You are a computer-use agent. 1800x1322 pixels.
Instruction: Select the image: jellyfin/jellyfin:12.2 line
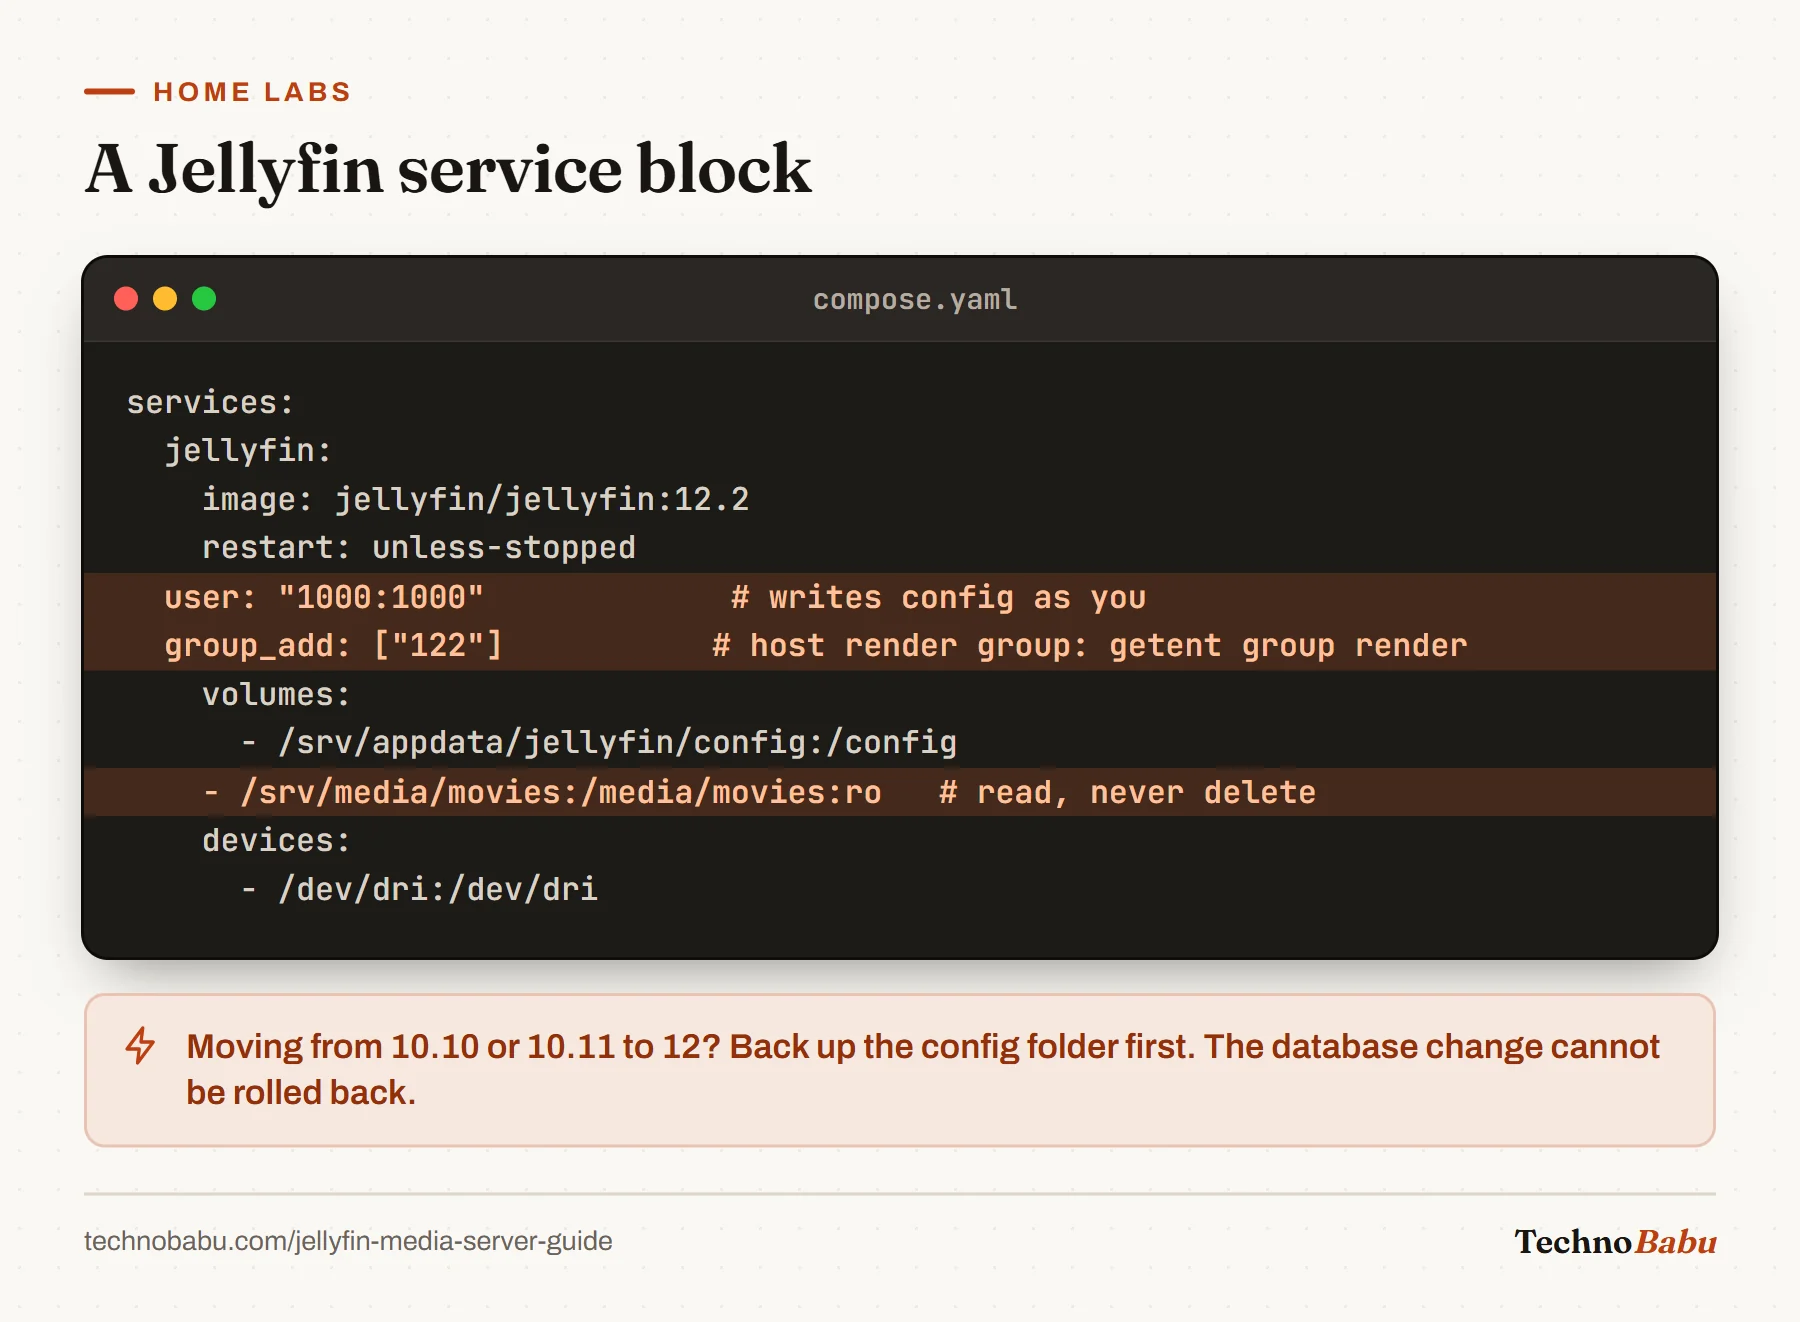pos(476,499)
